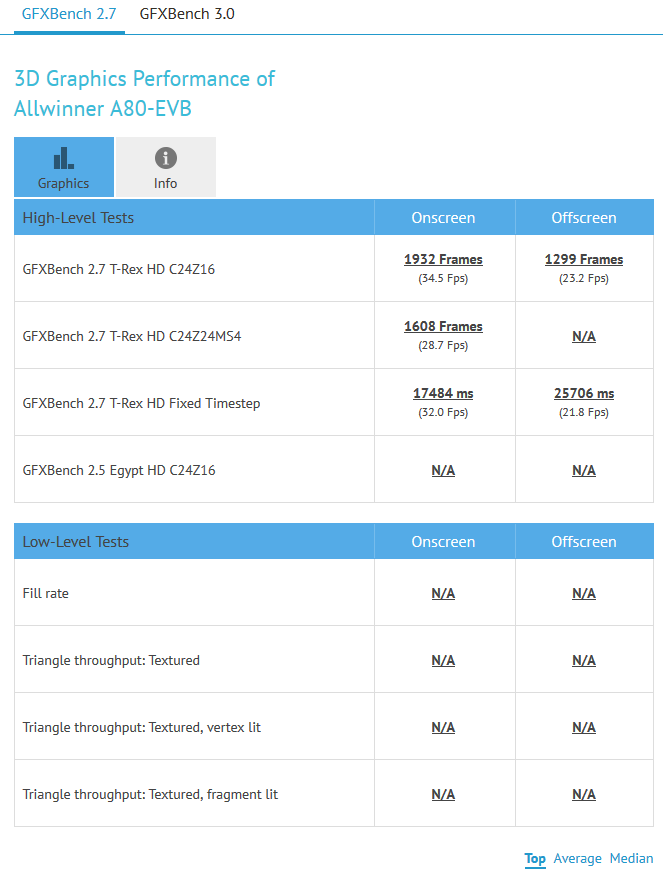This screenshot has height=876, width=663.
Task: Open N/A onscreen for Textured, fragment lit
Action: (x=443, y=794)
